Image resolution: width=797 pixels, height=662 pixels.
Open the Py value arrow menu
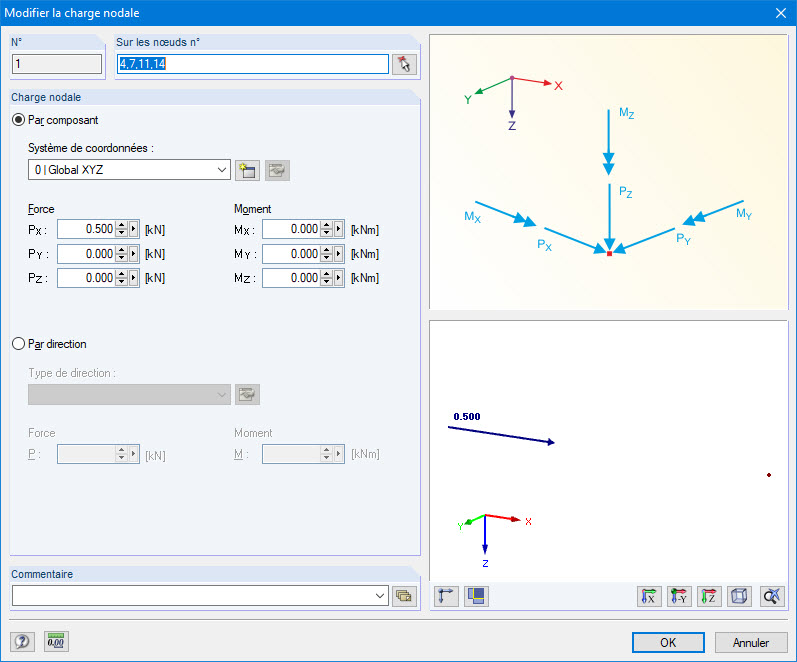134,253
